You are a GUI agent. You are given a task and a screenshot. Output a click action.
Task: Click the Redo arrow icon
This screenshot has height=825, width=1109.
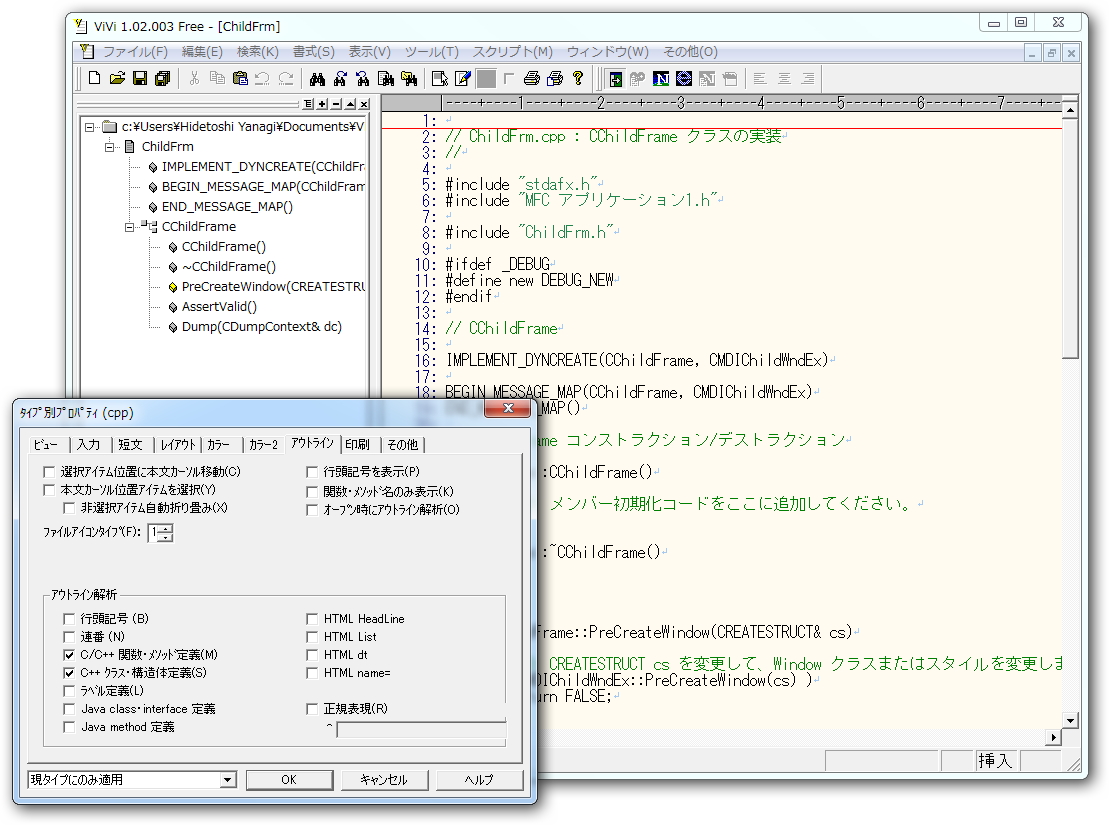point(286,79)
